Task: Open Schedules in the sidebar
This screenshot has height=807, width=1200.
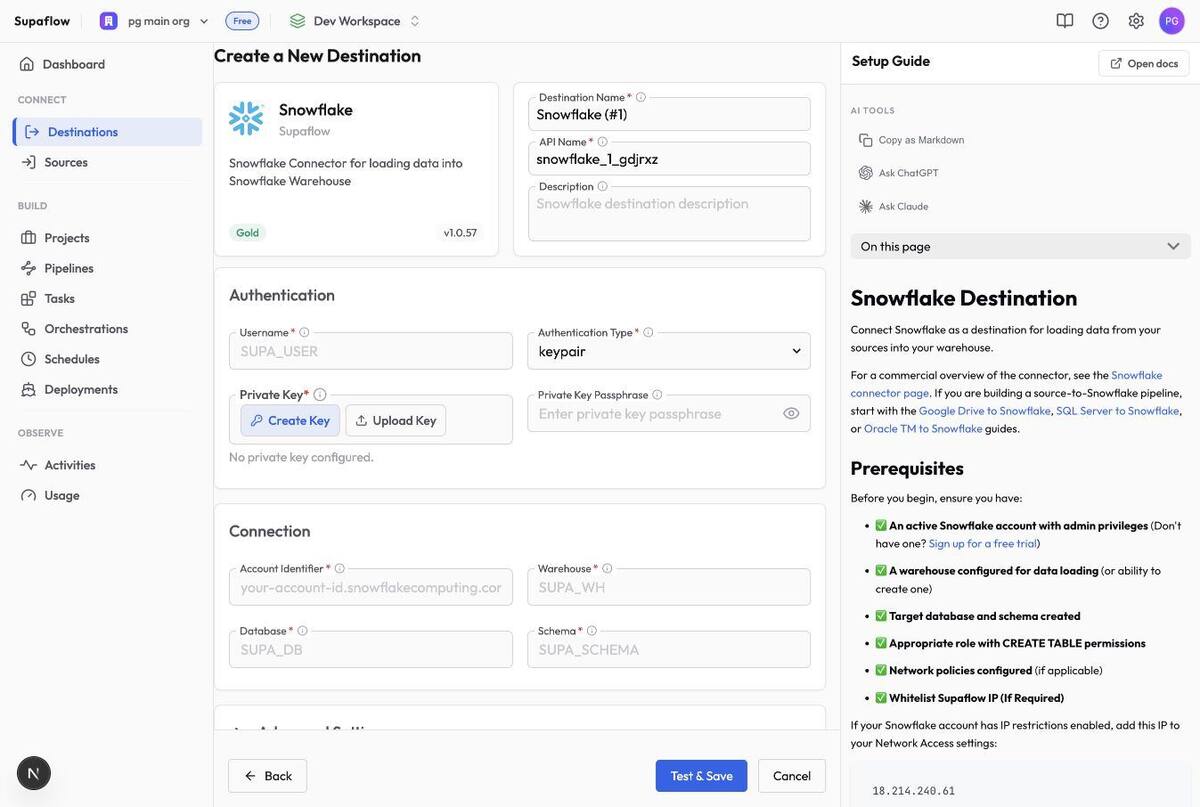Action: [107, 359]
